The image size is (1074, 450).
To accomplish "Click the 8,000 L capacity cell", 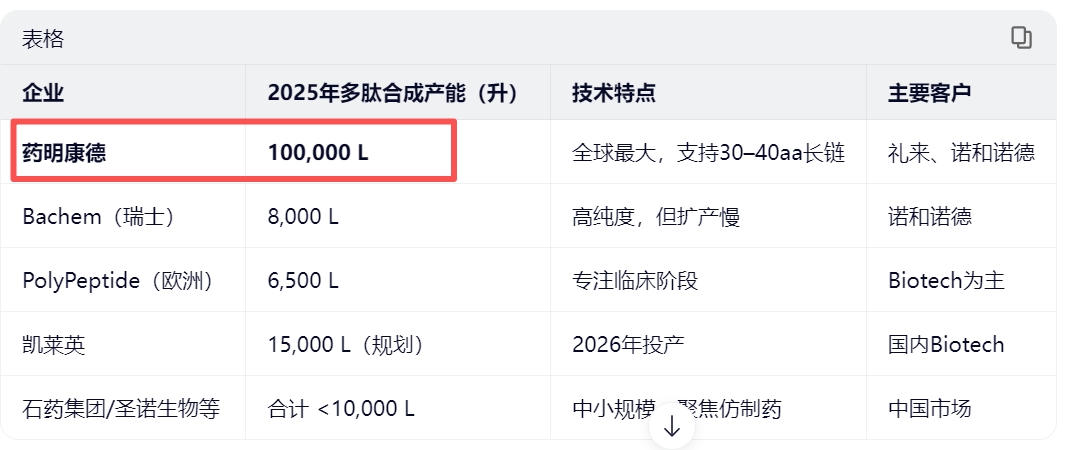I will tap(303, 217).
